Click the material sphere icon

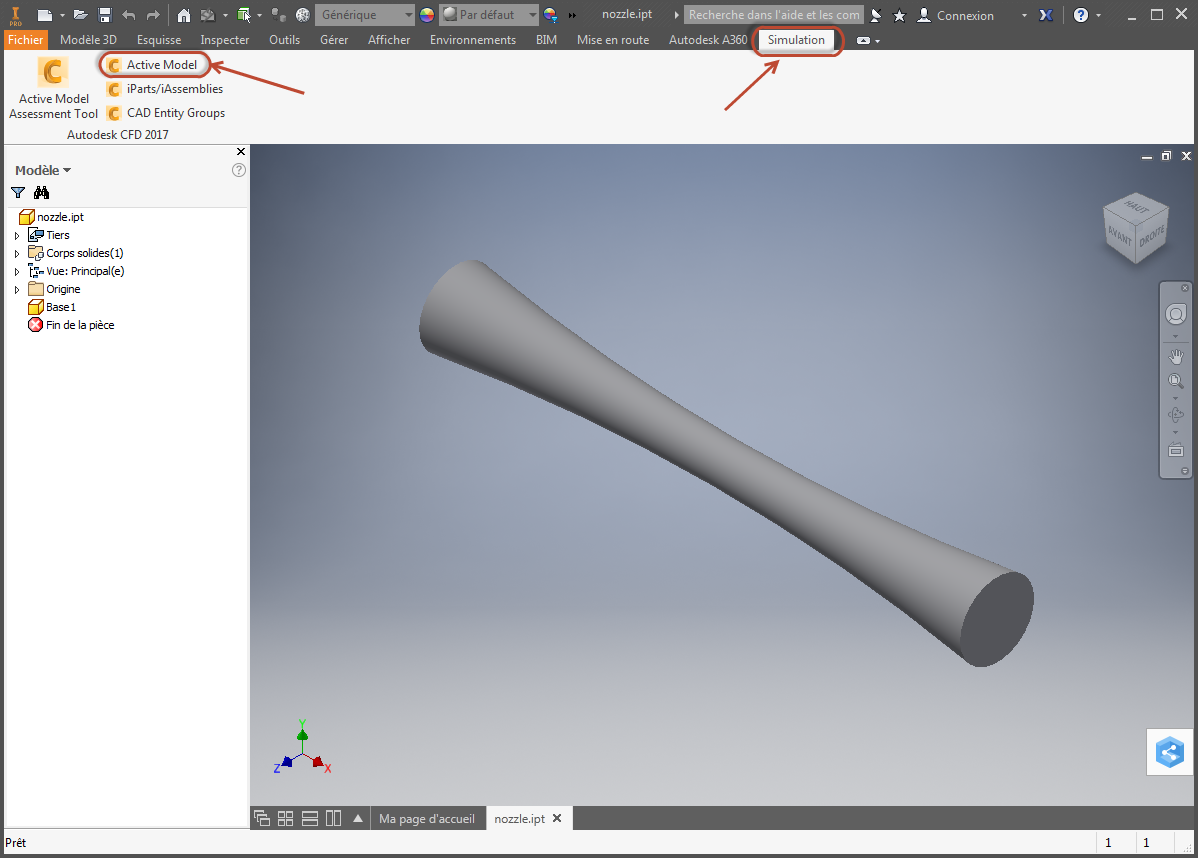(303, 15)
